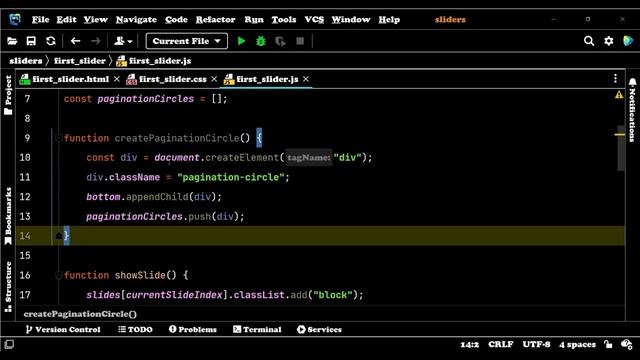The image size is (640, 360).
Task: Change line separator CRLF in status bar
Action: click(x=500, y=345)
